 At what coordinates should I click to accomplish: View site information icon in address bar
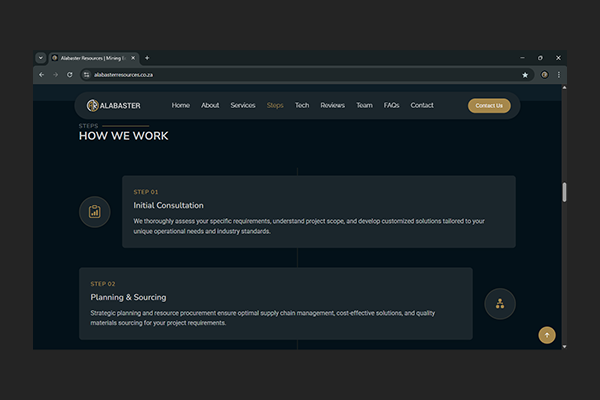[x=86, y=75]
